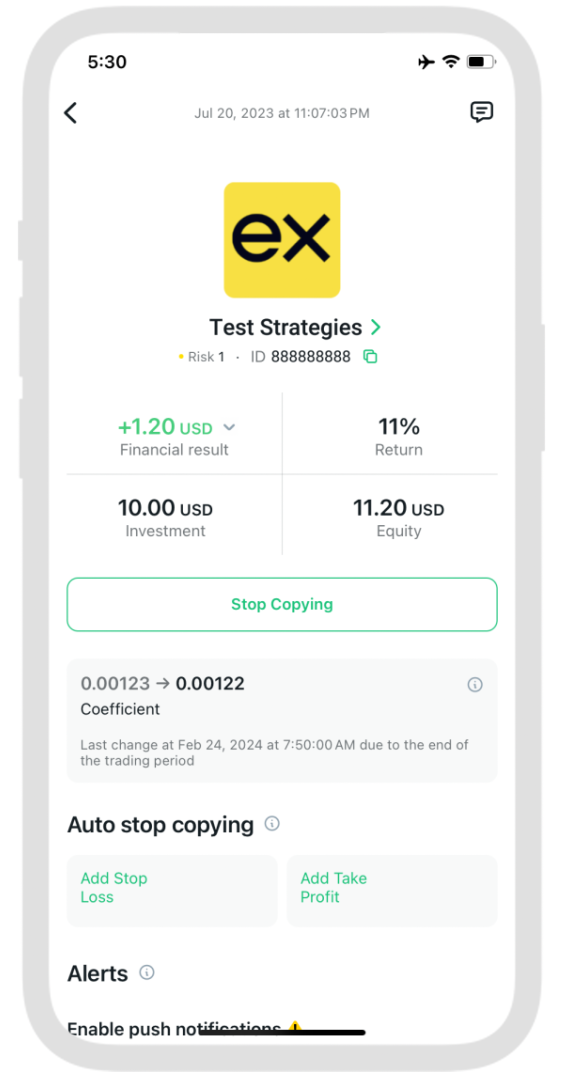
Task: Expand the Financial result dropdown arrow
Action: (229, 428)
